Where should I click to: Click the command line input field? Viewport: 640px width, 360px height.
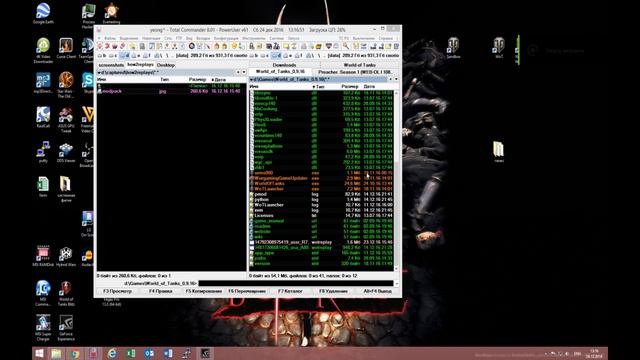(296, 283)
